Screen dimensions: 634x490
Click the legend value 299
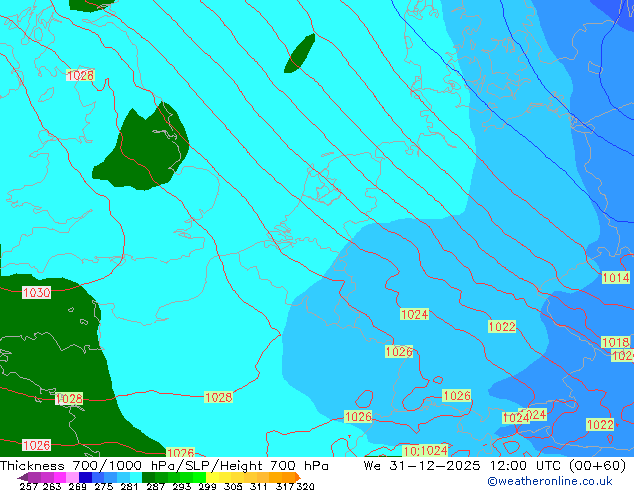tap(207, 486)
